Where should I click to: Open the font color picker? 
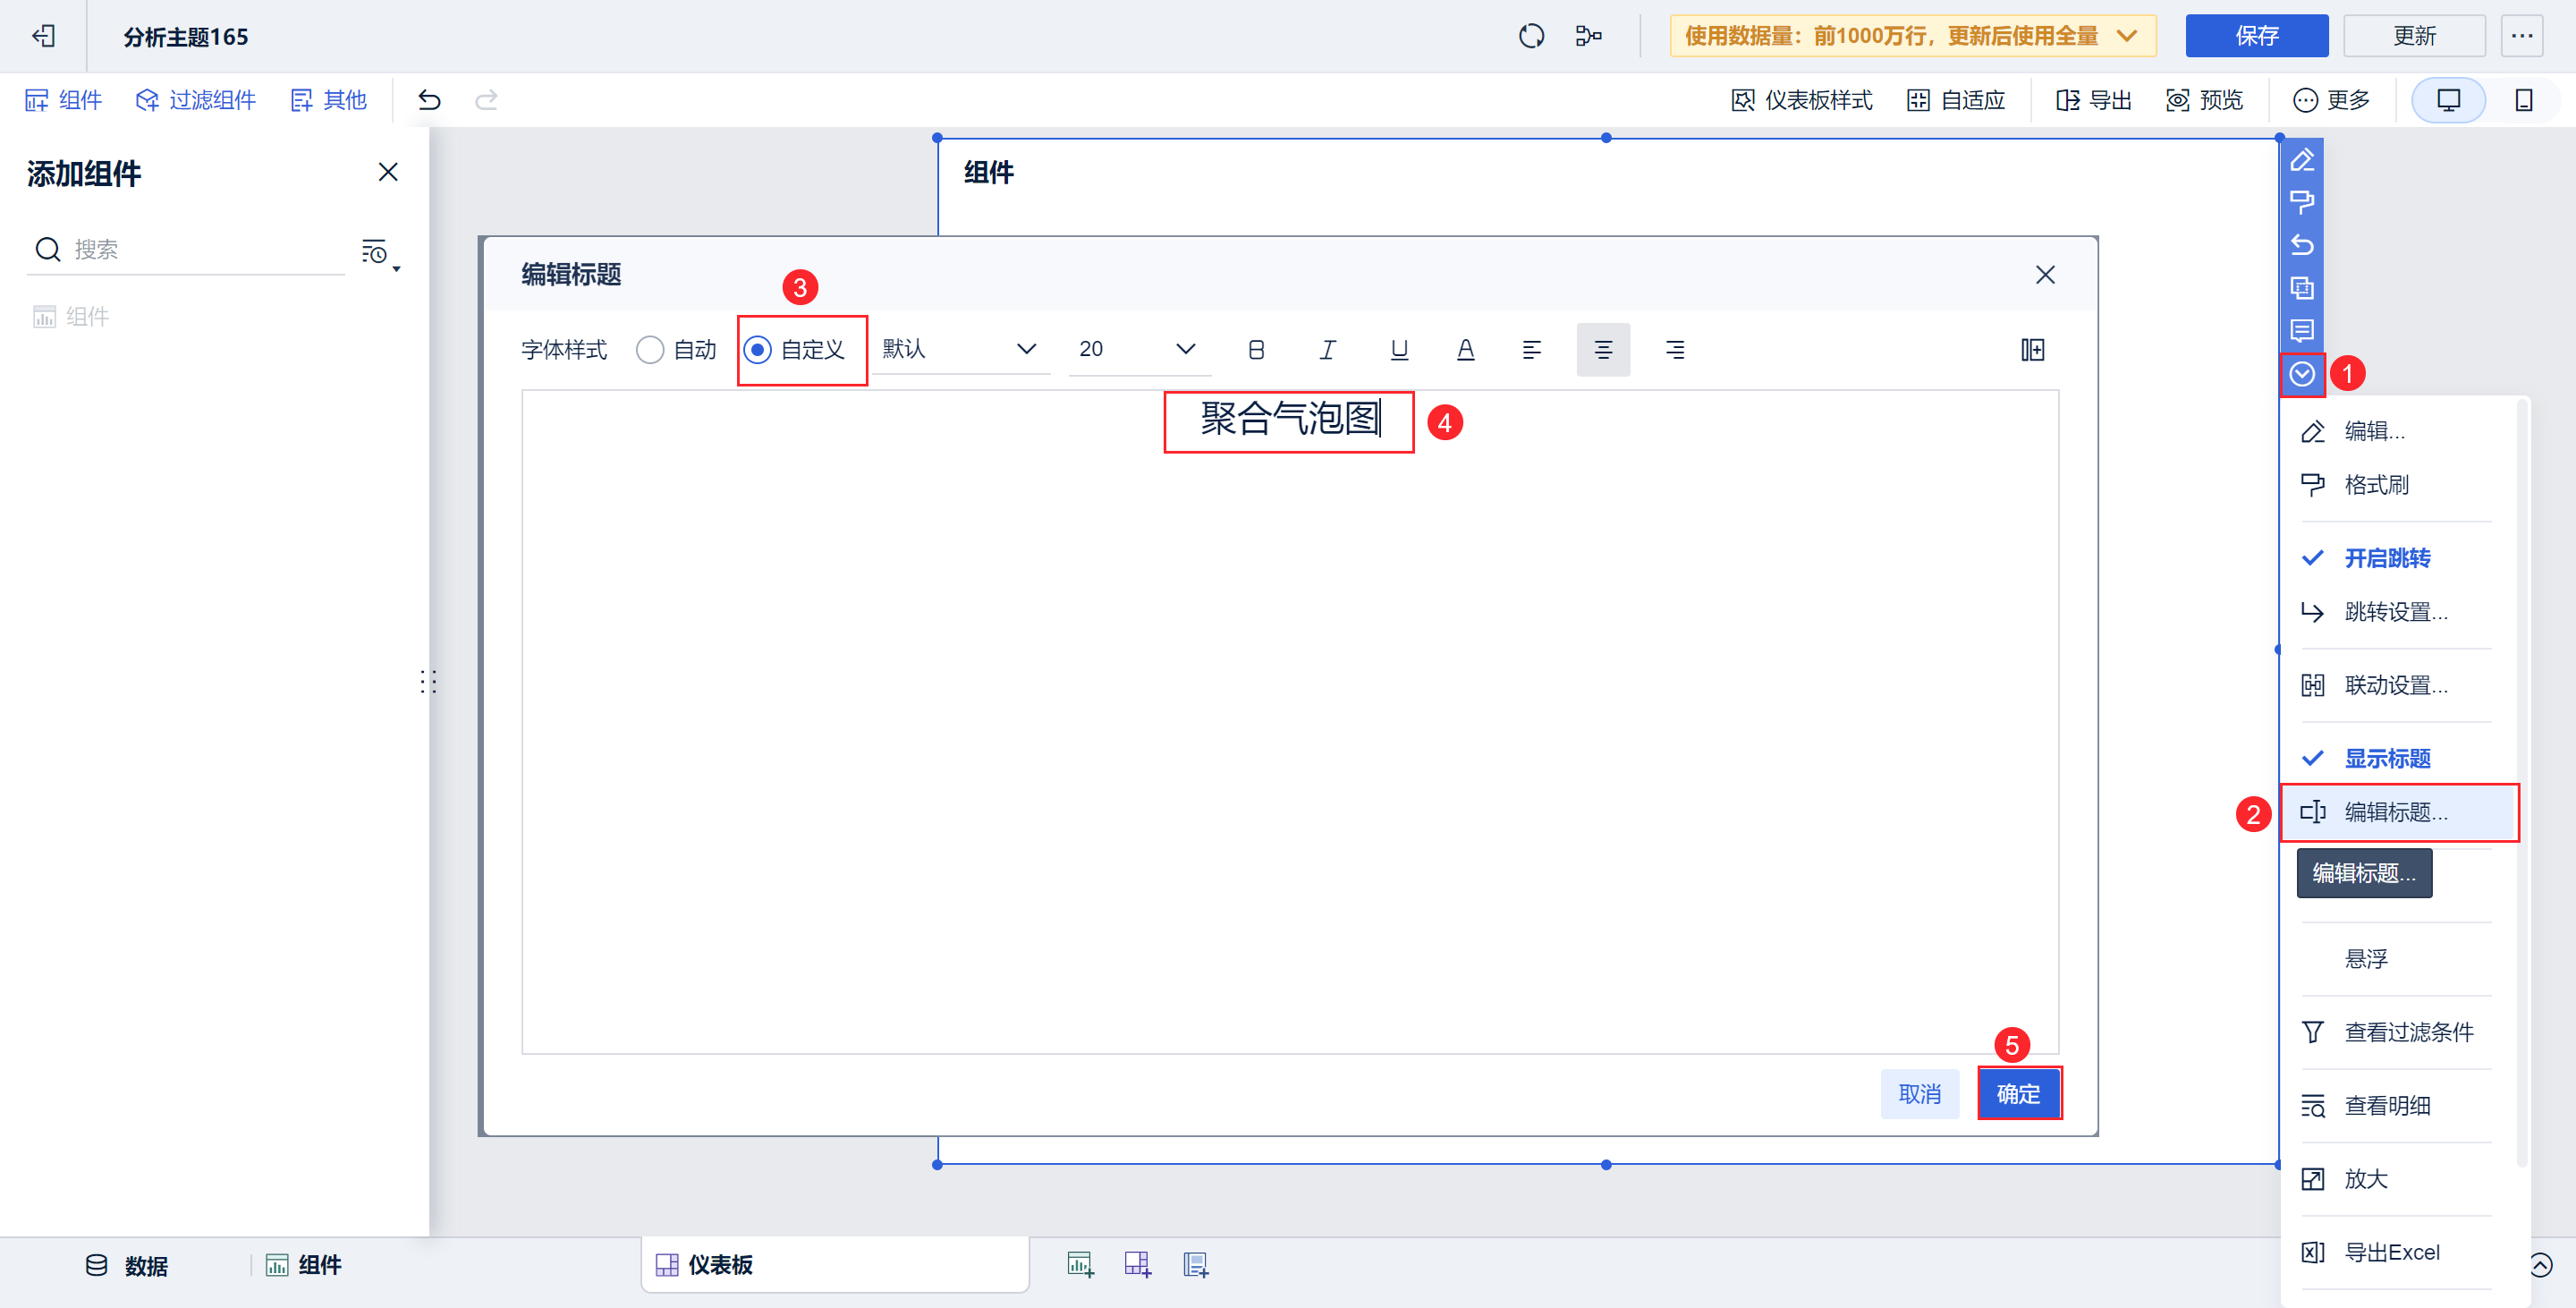point(1465,350)
